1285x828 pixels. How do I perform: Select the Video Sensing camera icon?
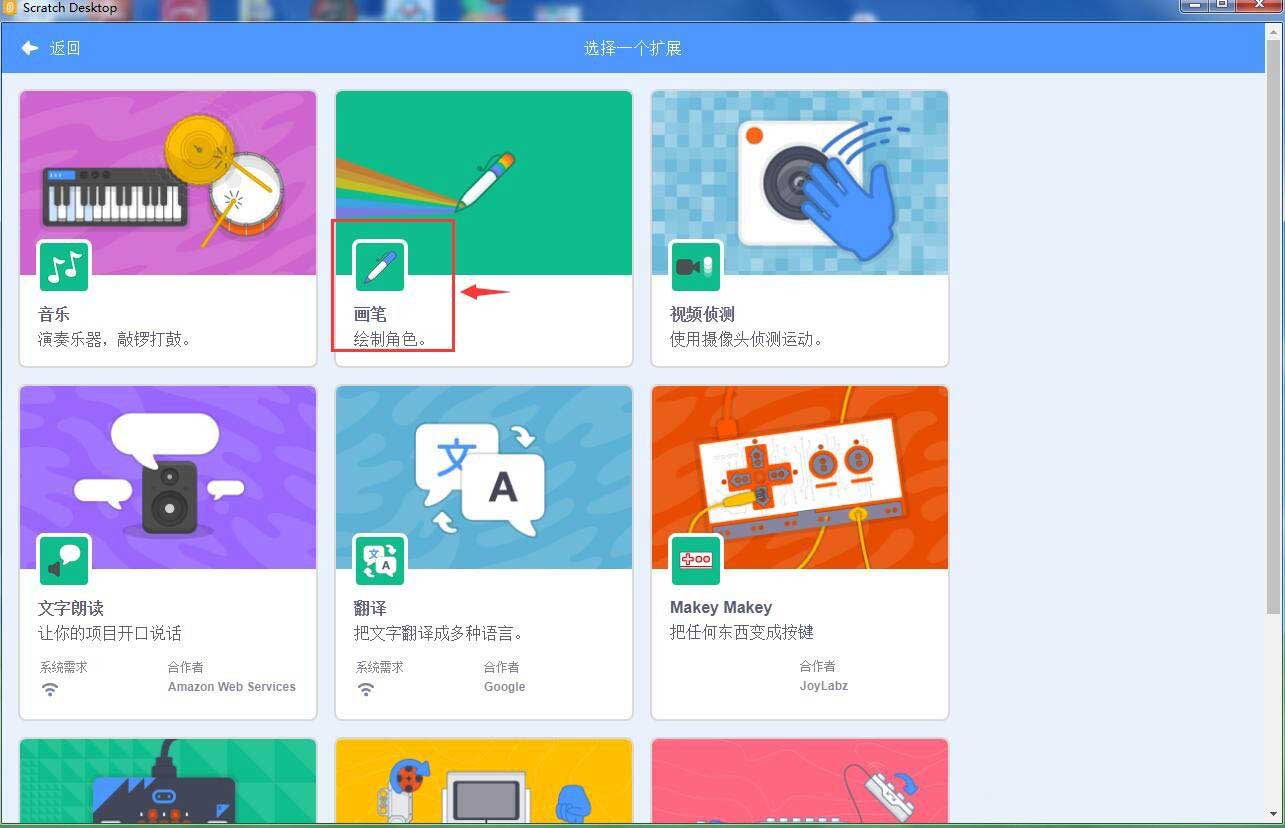tap(696, 266)
